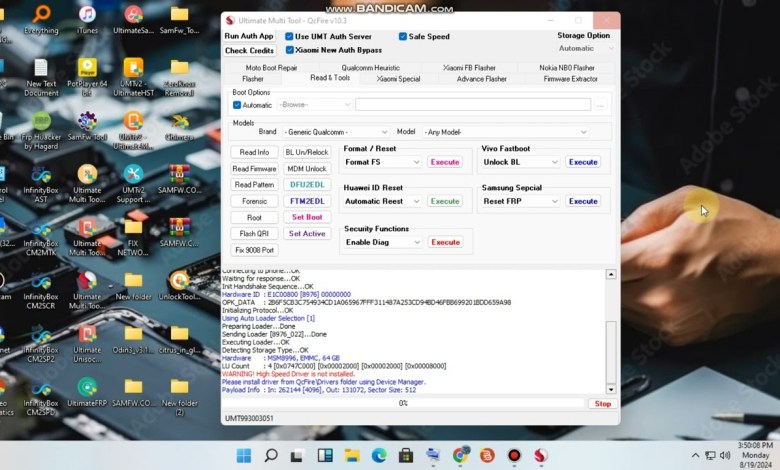Open File Explorer from the taskbar
This screenshot has width=780, height=470.
353,455
